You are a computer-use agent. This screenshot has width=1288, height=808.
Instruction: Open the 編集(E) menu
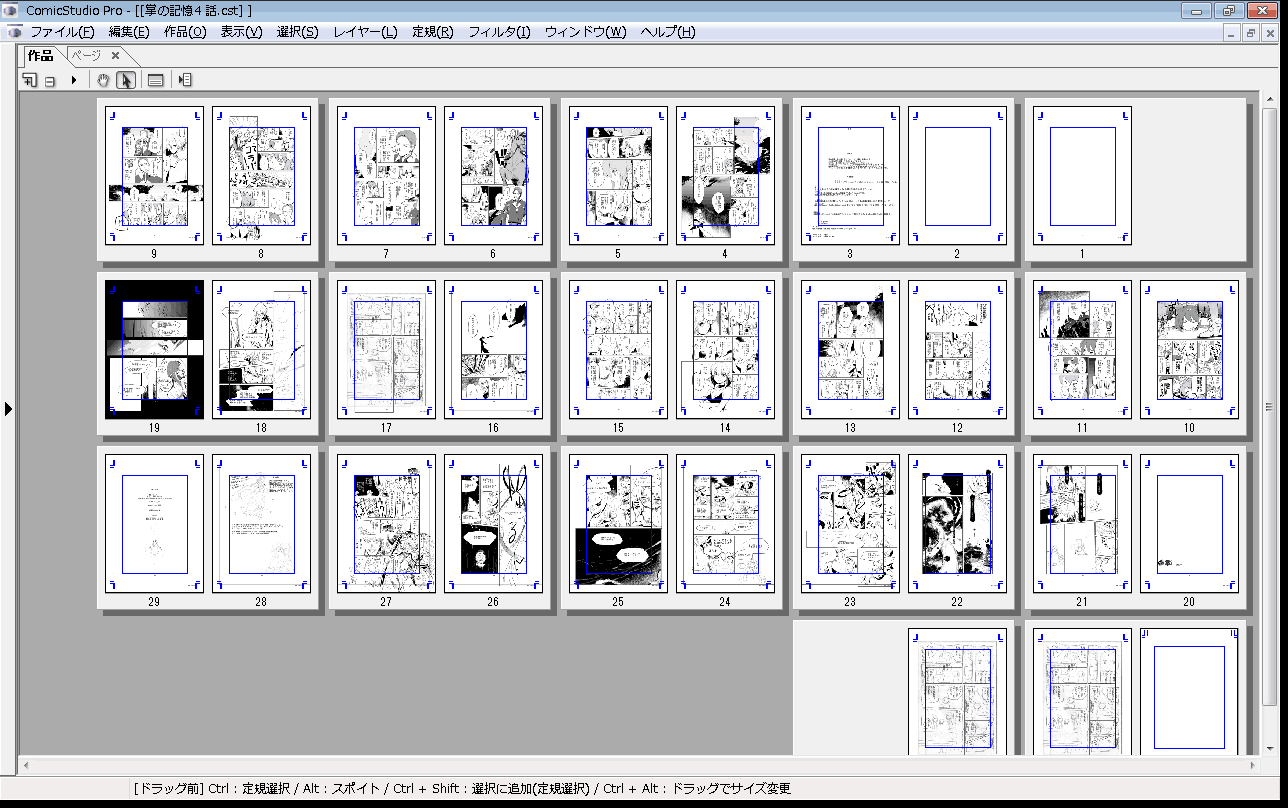coord(129,32)
